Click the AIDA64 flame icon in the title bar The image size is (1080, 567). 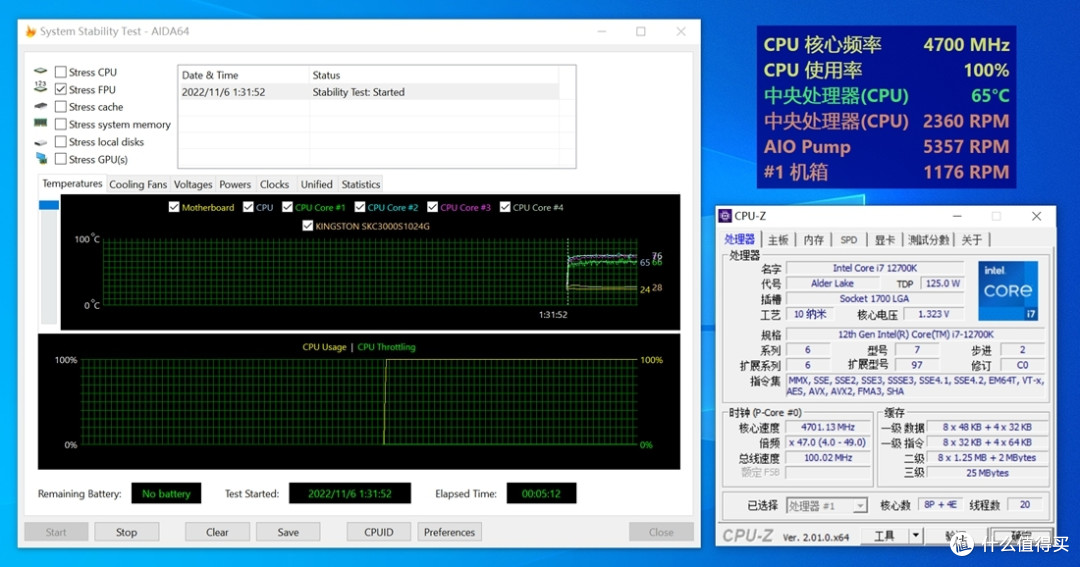click(x=30, y=31)
